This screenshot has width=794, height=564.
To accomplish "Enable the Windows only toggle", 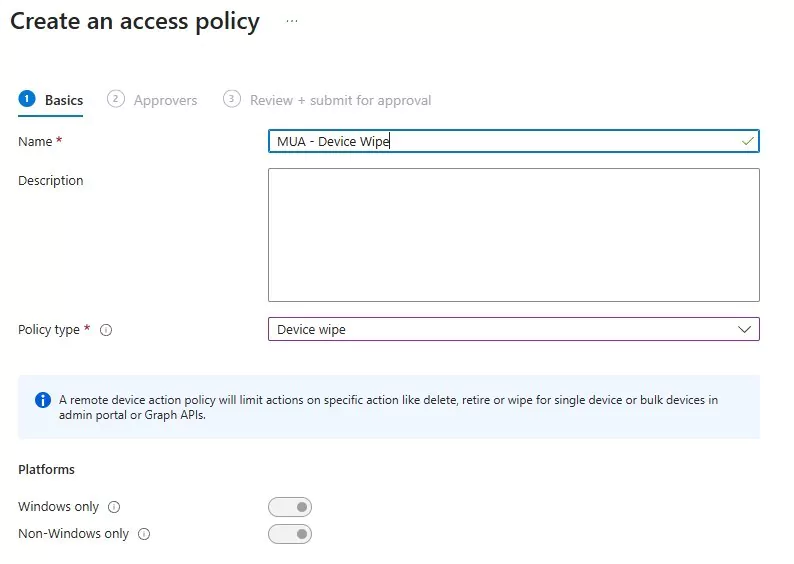I will pos(290,507).
